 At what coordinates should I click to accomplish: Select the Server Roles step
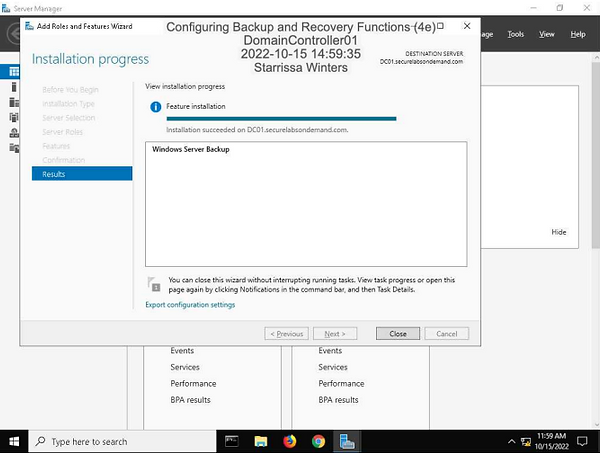(62, 132)
